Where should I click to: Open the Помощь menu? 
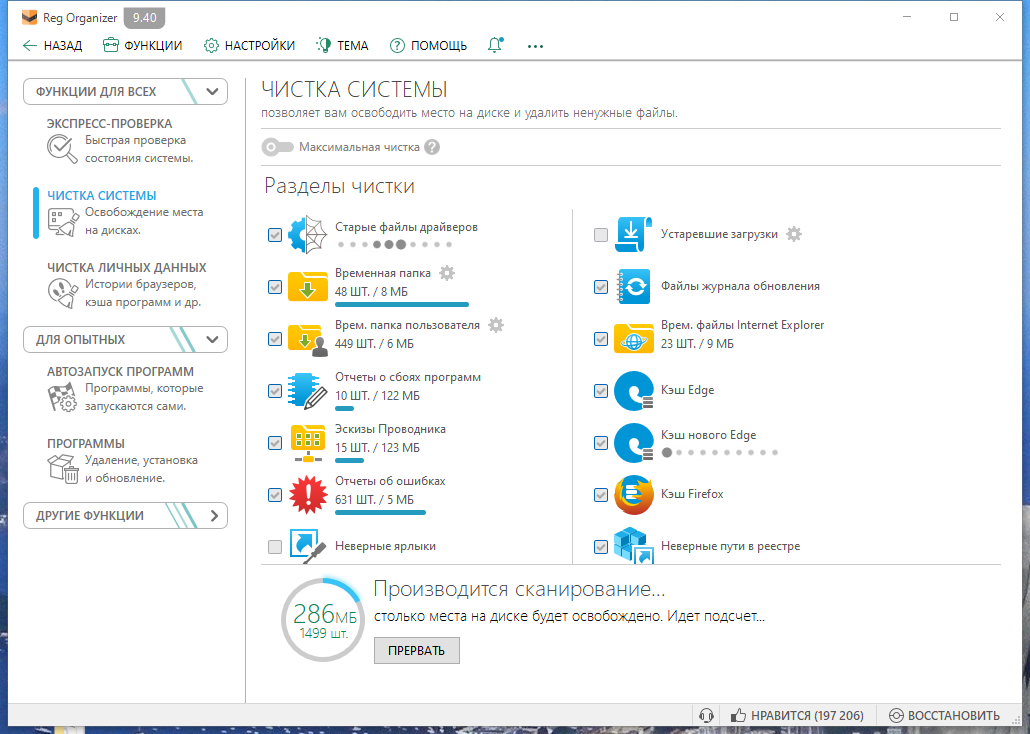428,45
